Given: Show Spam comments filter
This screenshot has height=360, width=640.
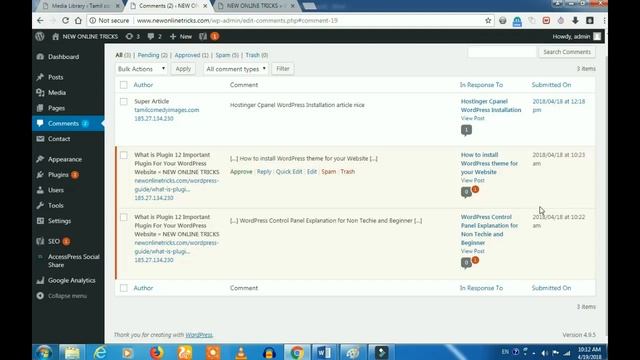Looking at the screenshot, I should tap(227, 55).
